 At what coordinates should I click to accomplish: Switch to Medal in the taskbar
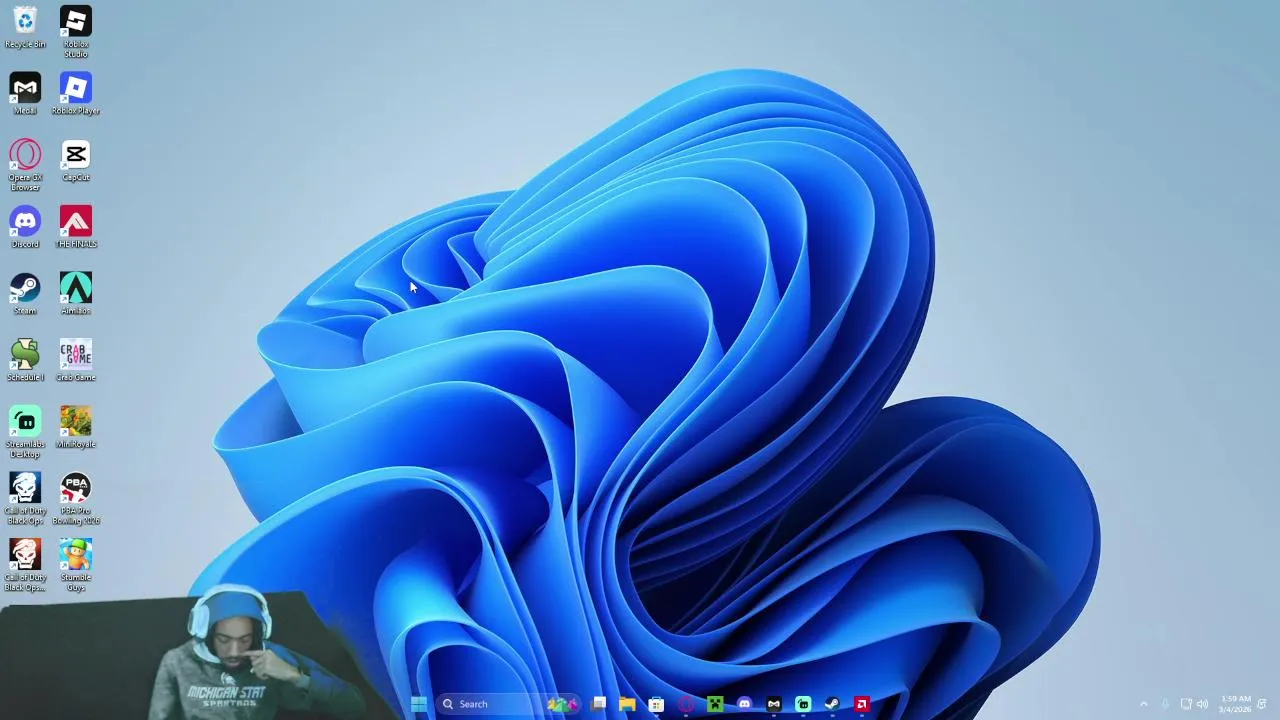[773, 704]
